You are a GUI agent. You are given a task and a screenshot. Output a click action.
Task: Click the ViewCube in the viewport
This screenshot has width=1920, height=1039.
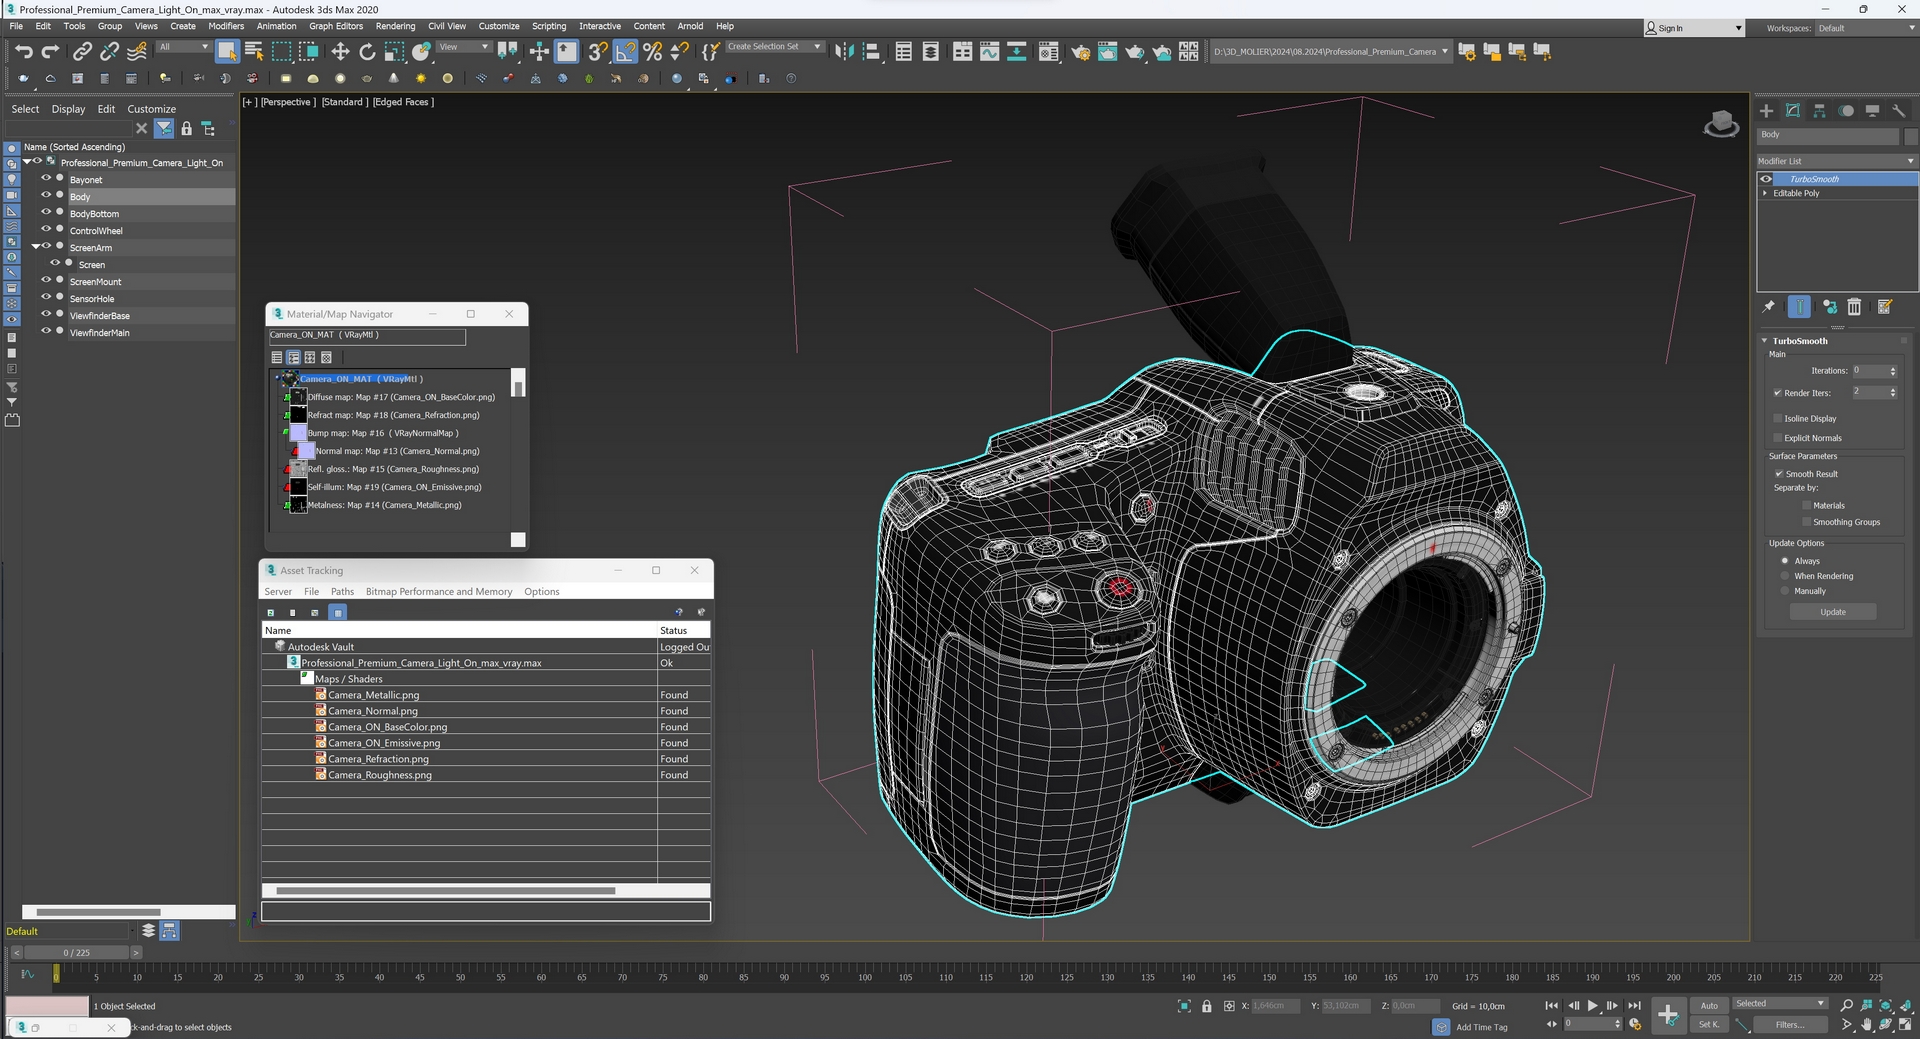(1721, 124)
